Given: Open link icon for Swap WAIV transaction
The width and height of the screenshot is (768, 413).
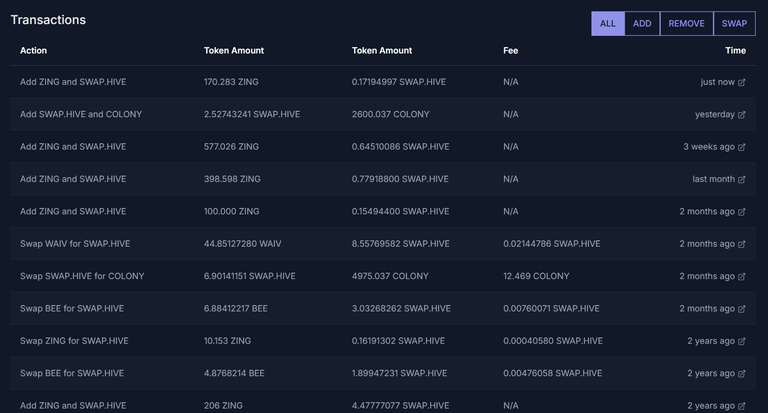Looking at the screenshot, I should pos(742,244).
